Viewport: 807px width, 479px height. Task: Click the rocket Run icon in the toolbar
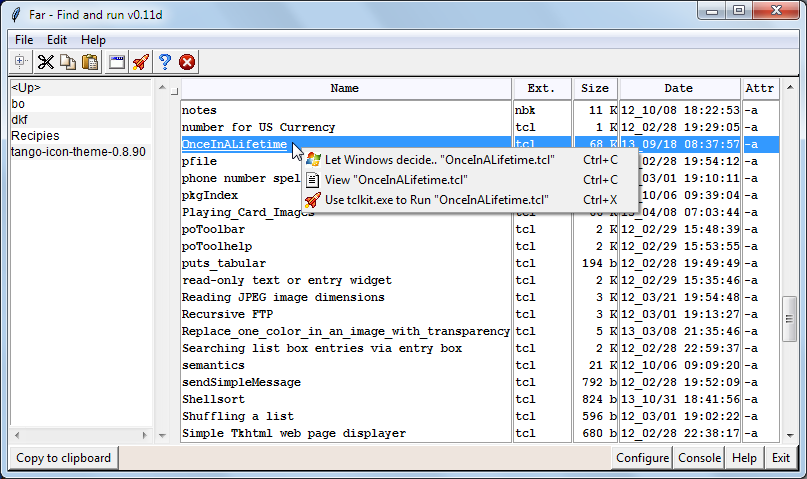tap(141, 62)
